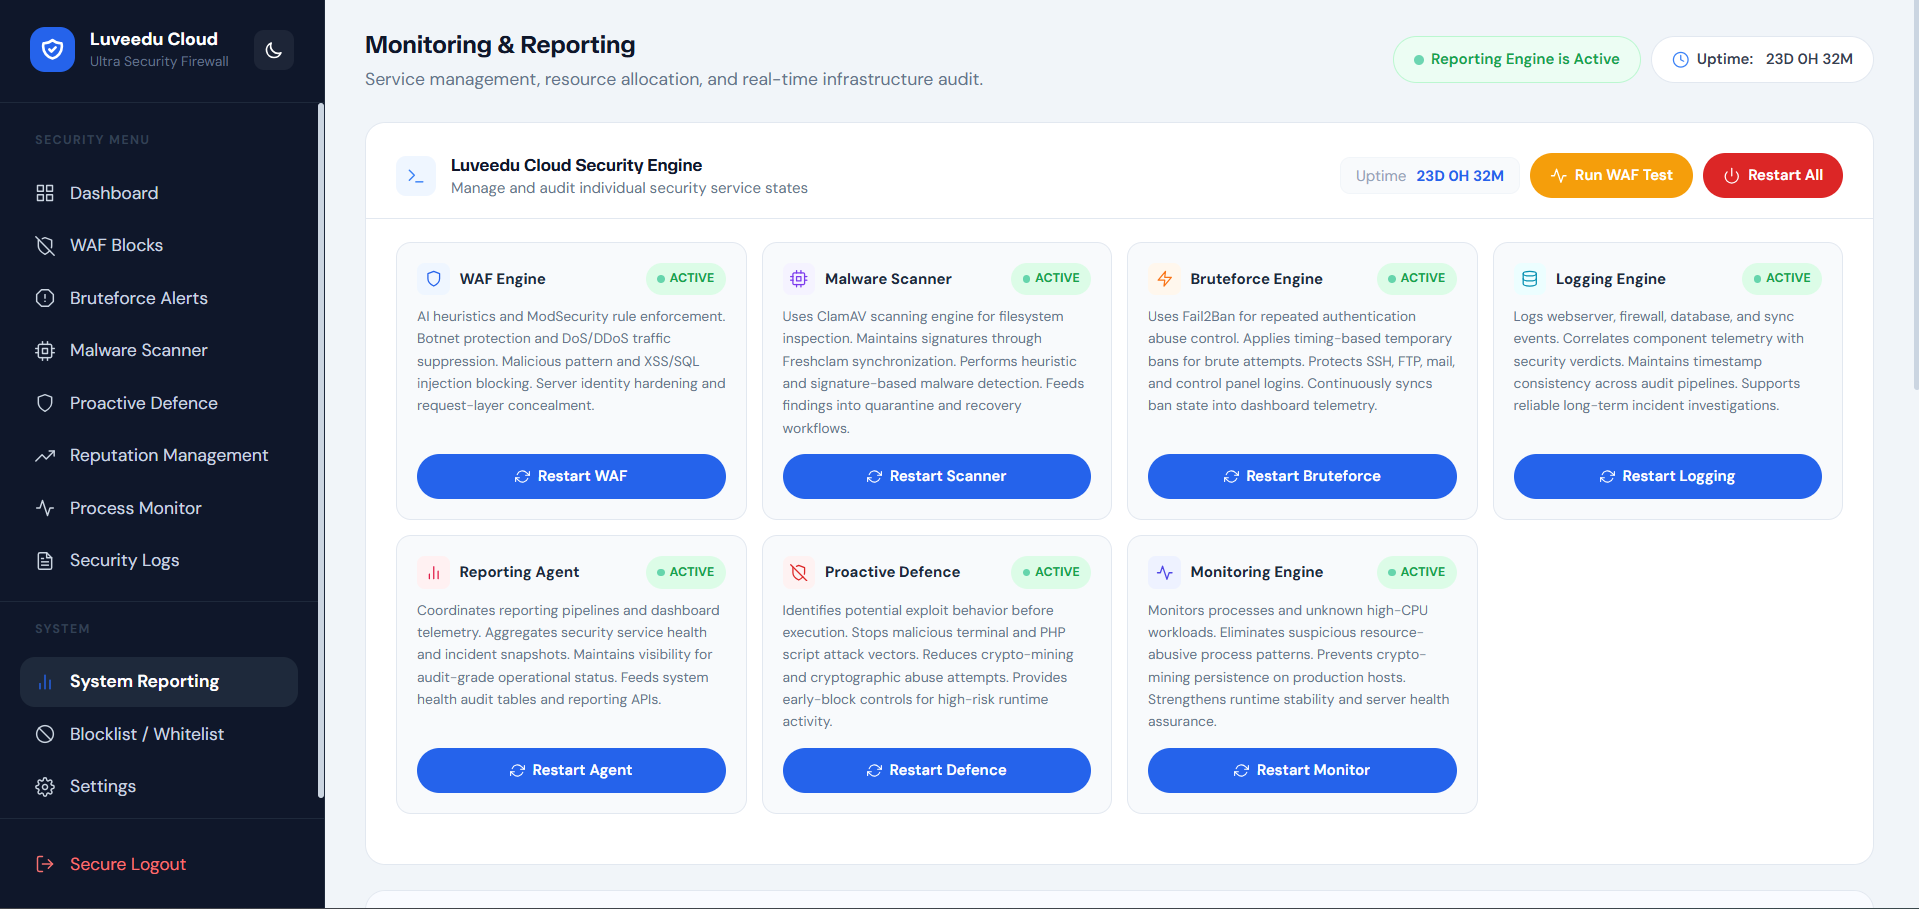Viewport: 1919px width, 909px height.
Task: Click the Secure Logout link
Action: click(128, 864)
